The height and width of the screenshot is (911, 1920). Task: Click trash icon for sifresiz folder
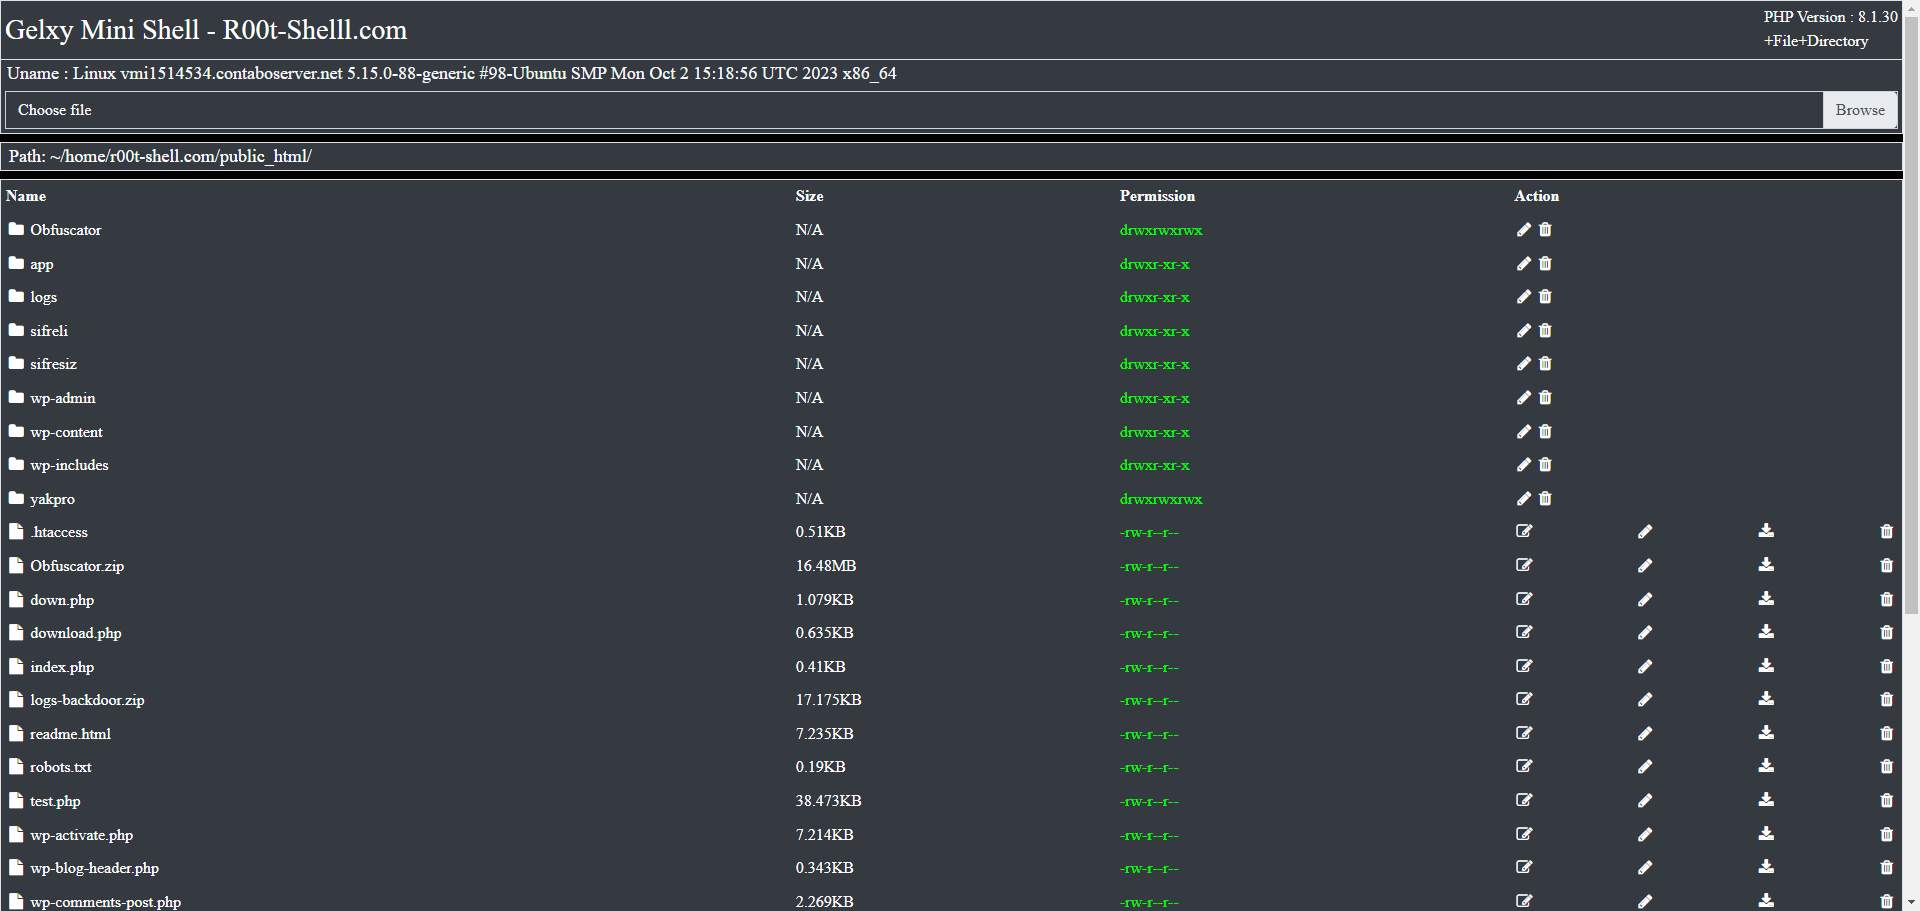pyautogui.click(x=1545, y=364)
